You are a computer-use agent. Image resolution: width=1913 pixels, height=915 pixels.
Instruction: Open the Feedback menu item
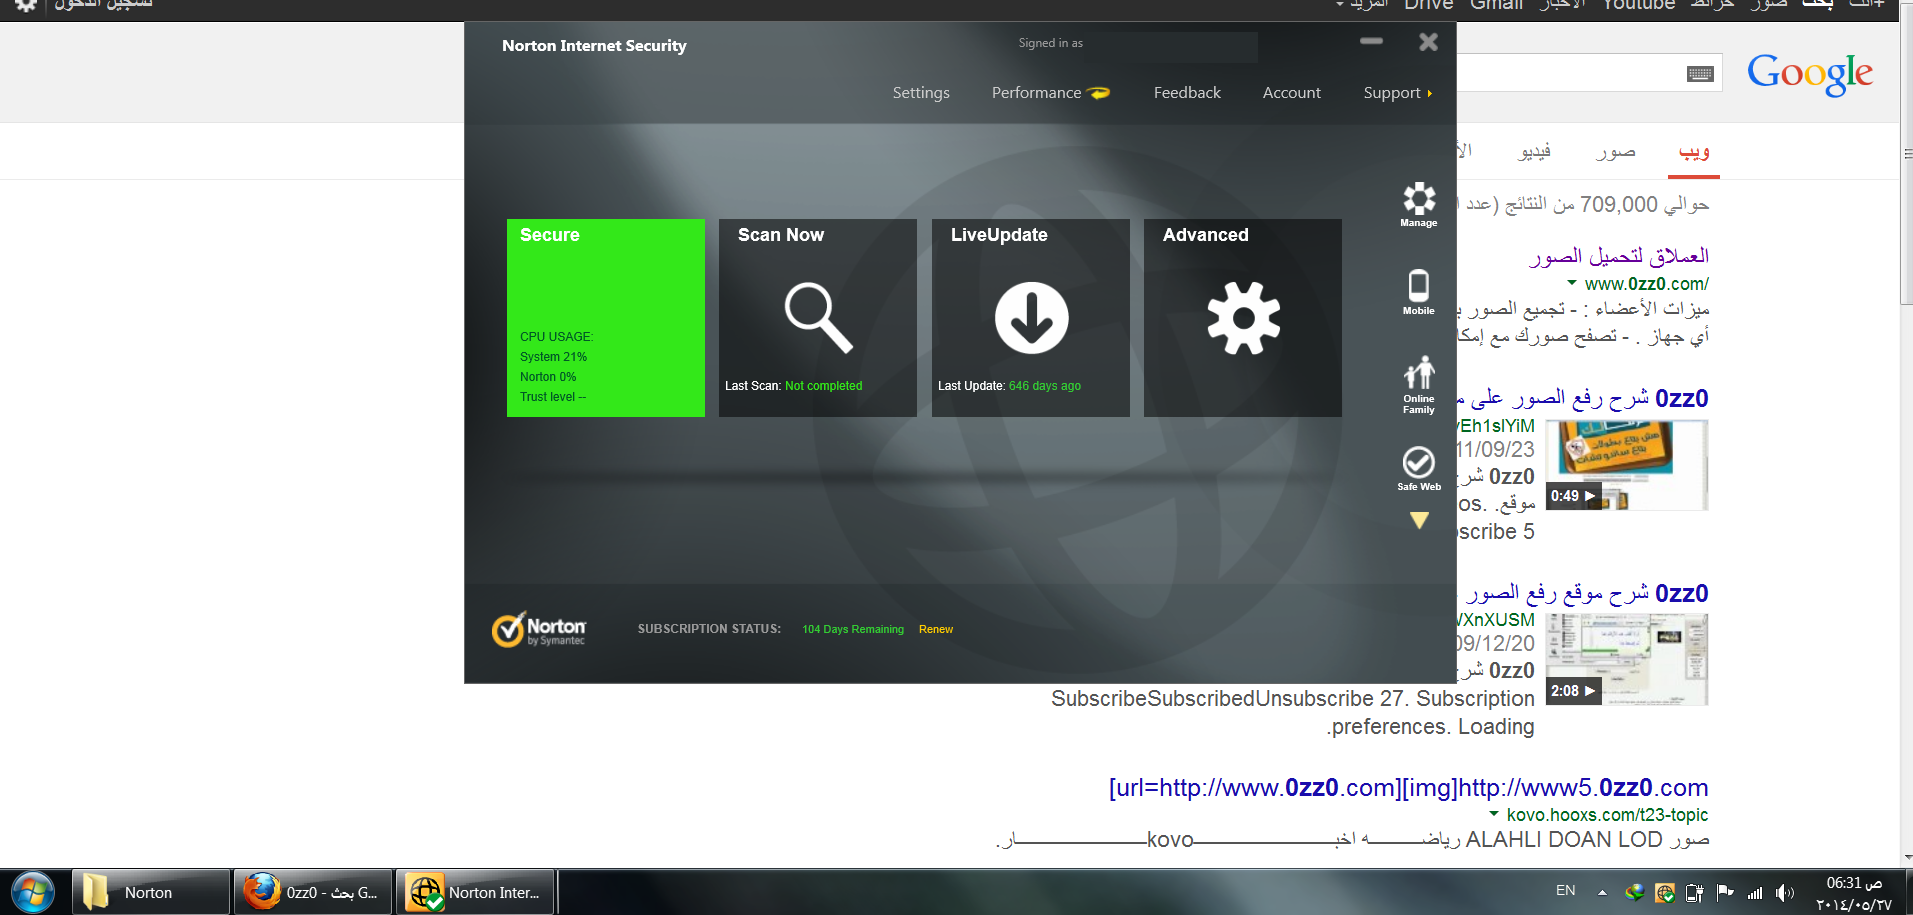[1187, 93]
